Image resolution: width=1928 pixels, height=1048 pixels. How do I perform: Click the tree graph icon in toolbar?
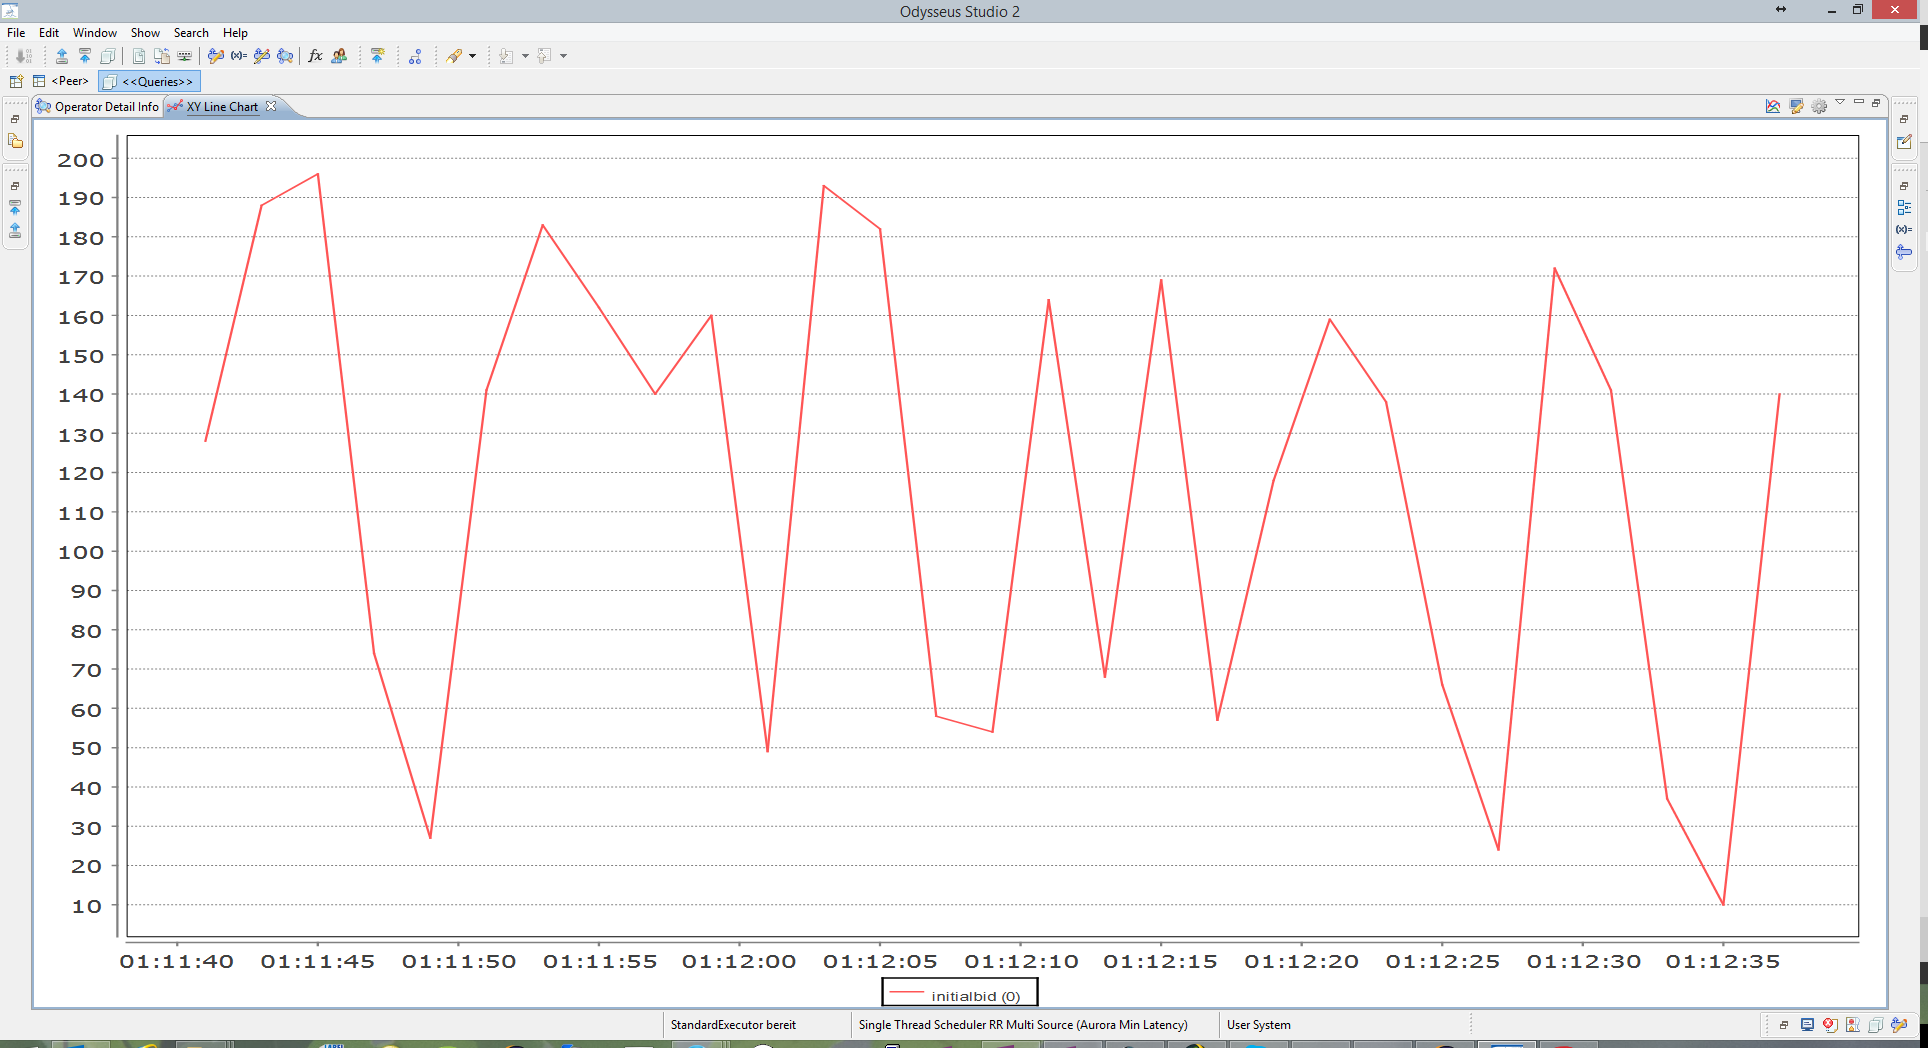coord(415,56)
